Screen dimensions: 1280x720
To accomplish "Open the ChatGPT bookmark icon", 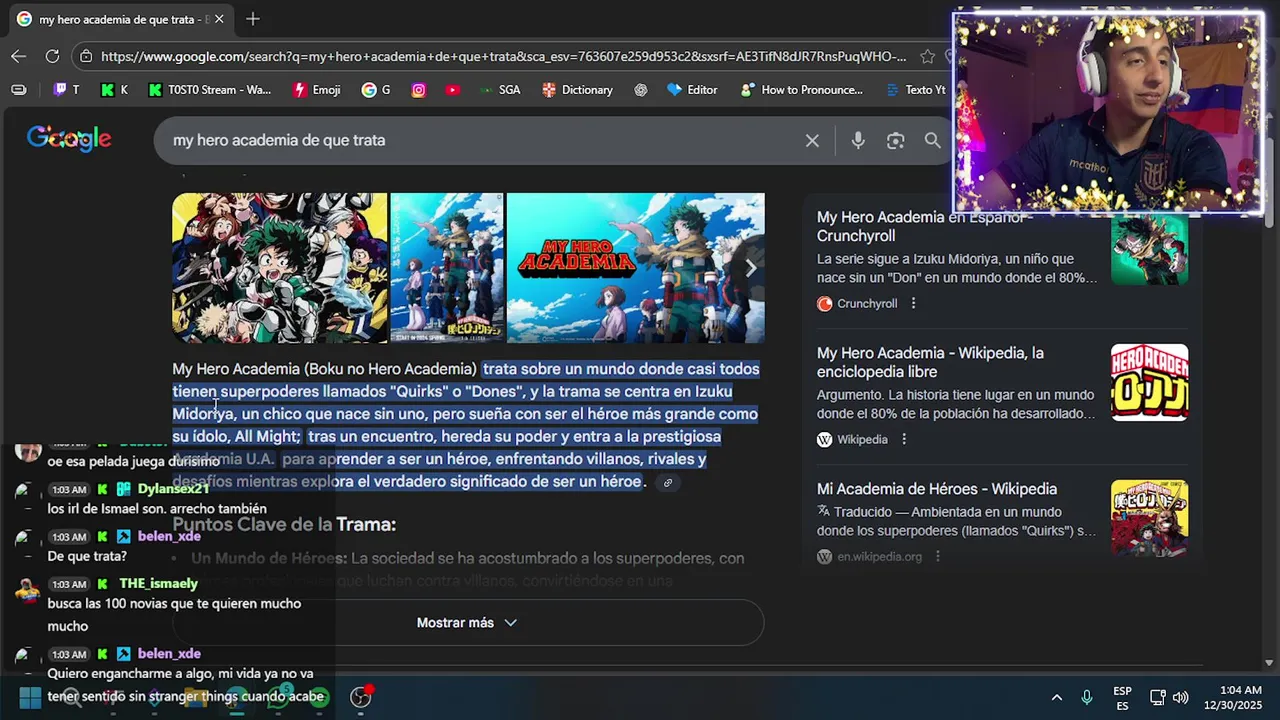I will pos(641,90).
